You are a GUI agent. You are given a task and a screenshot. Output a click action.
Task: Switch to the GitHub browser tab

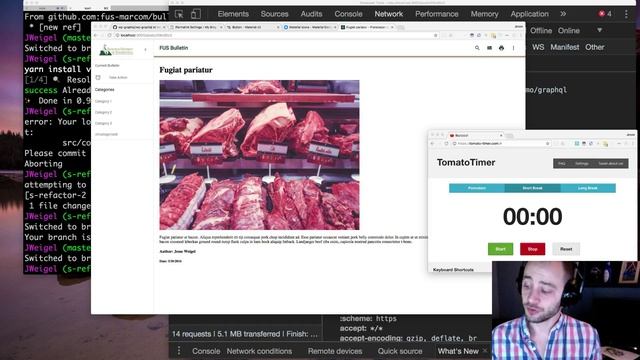click(139, 27)
